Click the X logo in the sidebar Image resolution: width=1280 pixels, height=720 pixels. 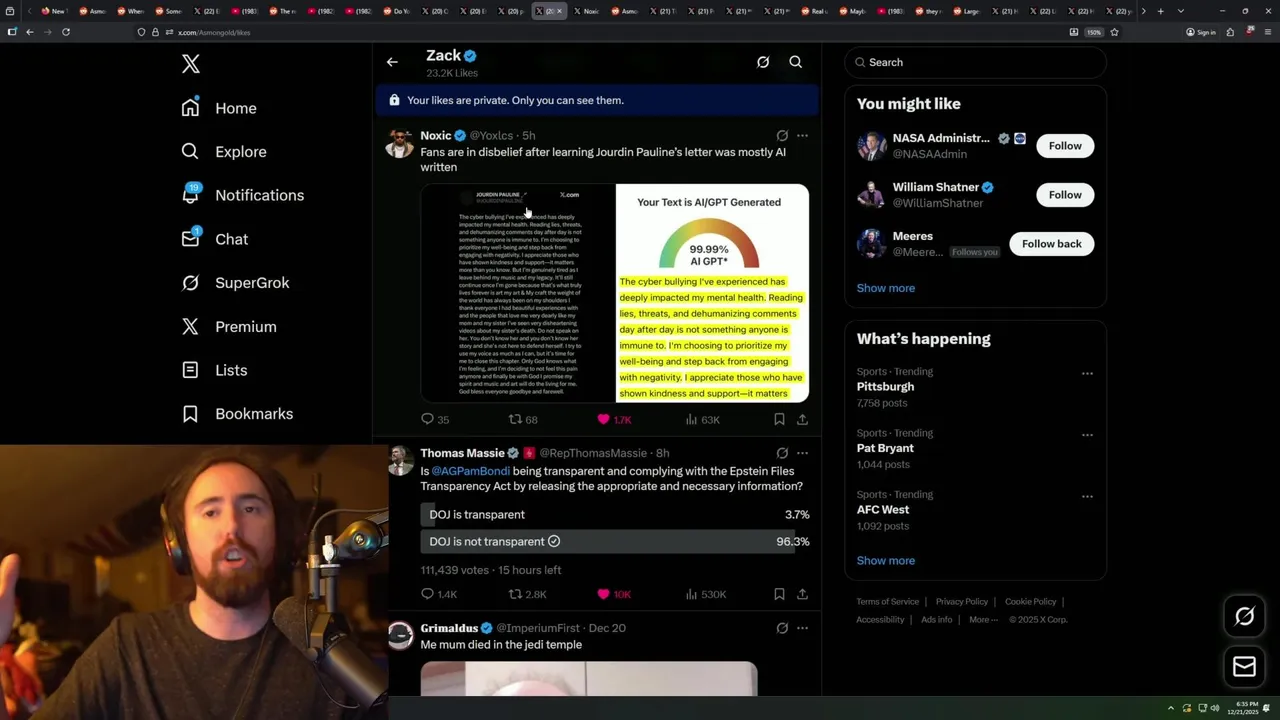click(x=191, y=65)
